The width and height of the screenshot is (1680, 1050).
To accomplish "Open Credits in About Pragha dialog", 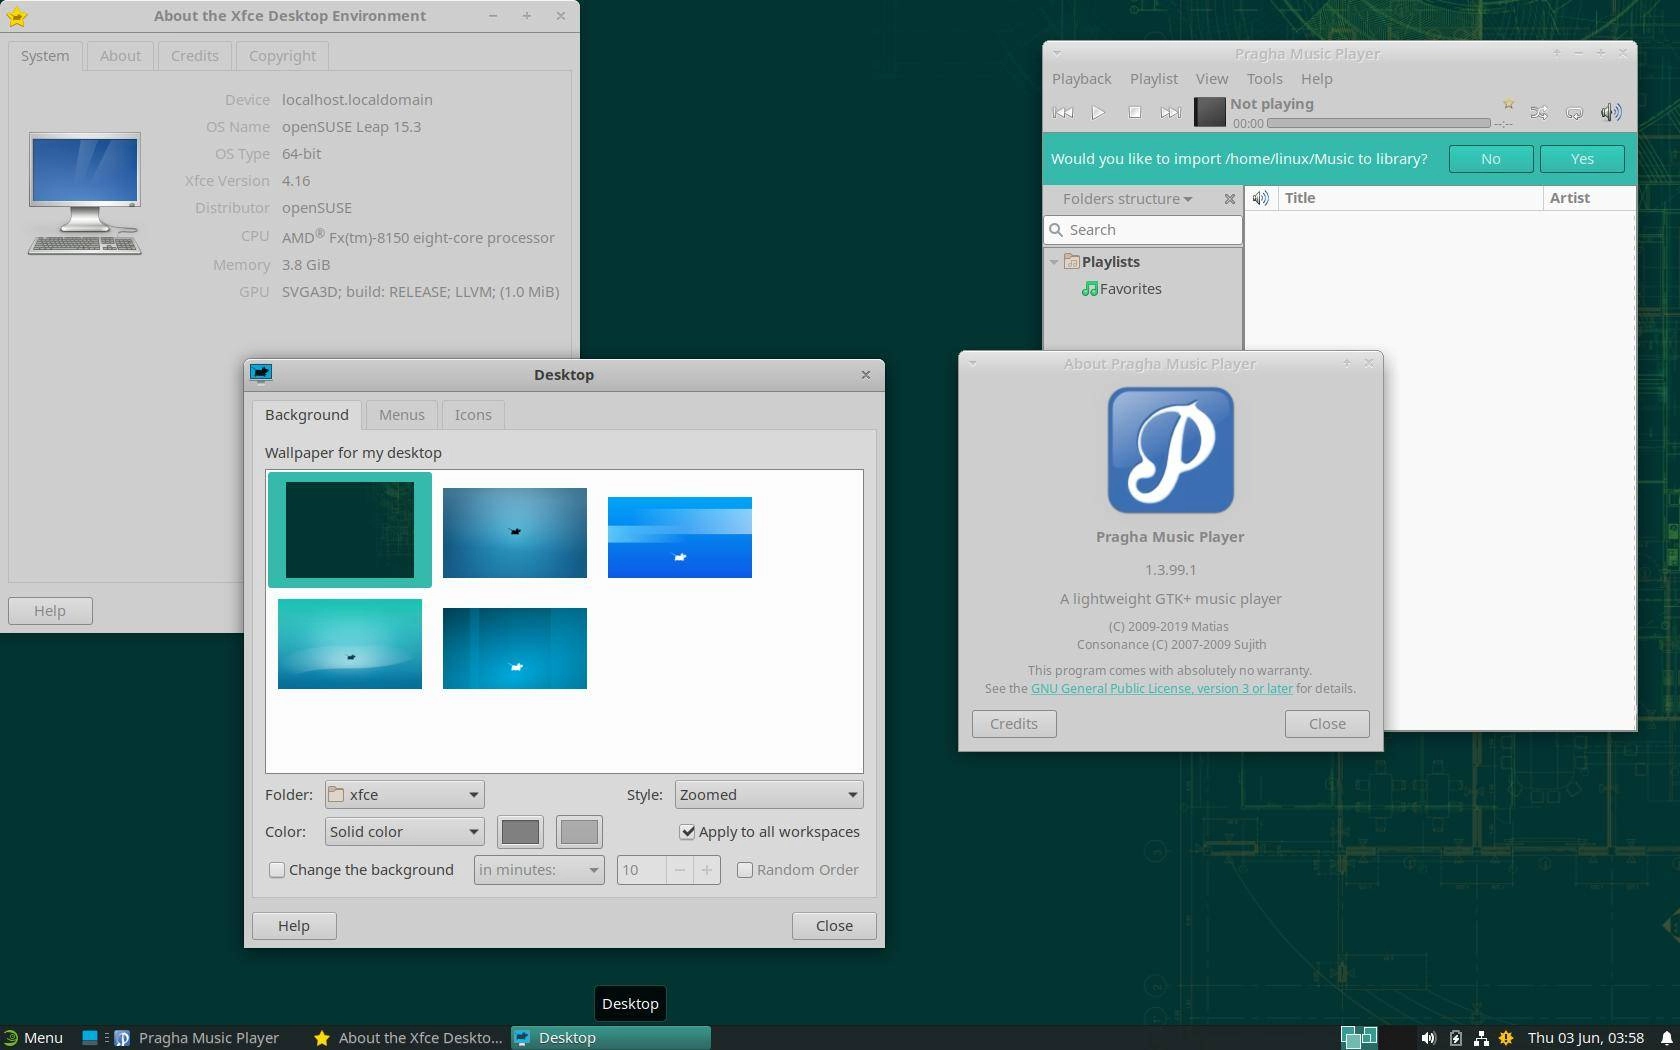I will click(x=1014, y=724).
